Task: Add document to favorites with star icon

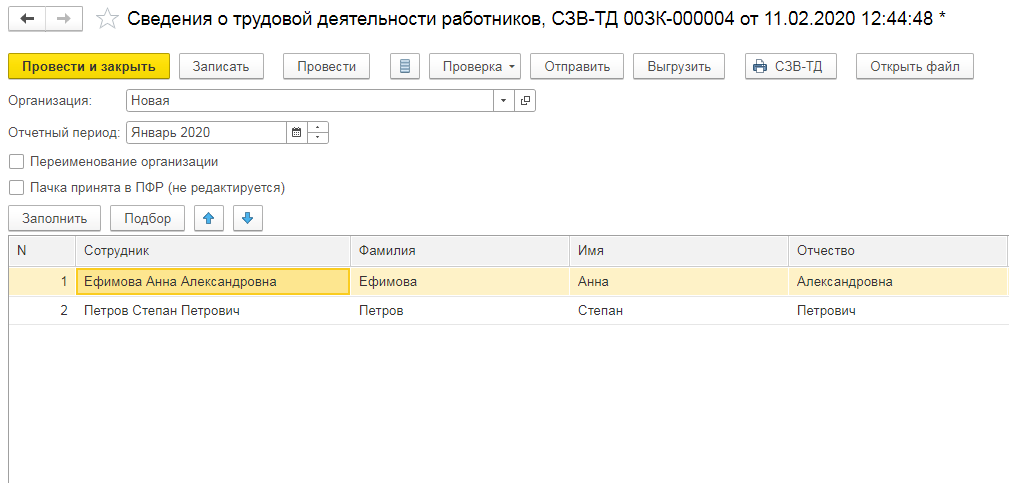Action: [x=106, y=20]
